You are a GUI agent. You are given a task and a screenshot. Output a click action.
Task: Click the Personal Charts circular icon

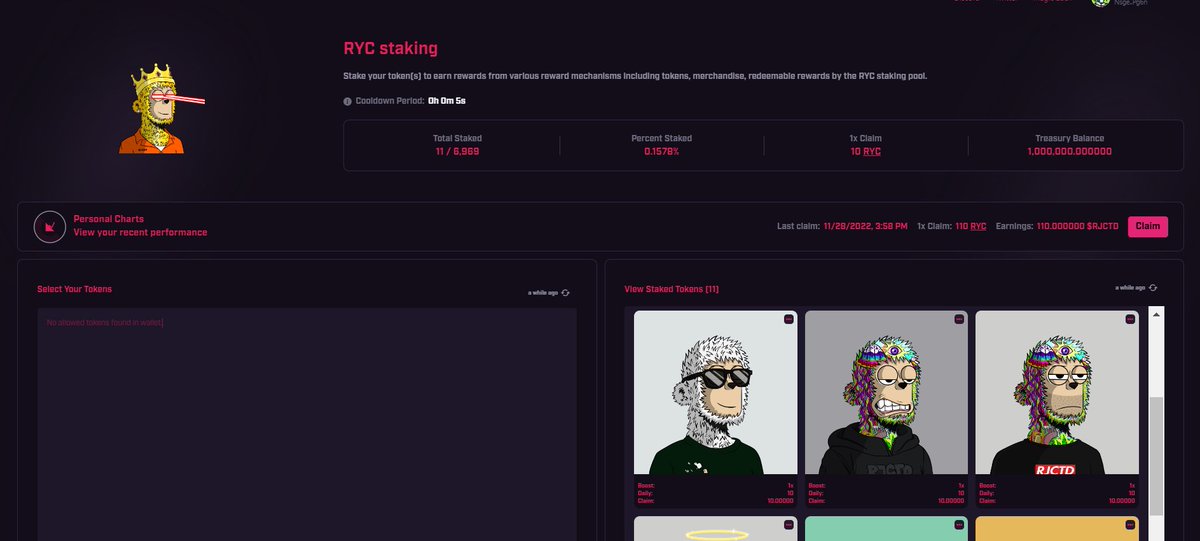[x=50, y=227]
